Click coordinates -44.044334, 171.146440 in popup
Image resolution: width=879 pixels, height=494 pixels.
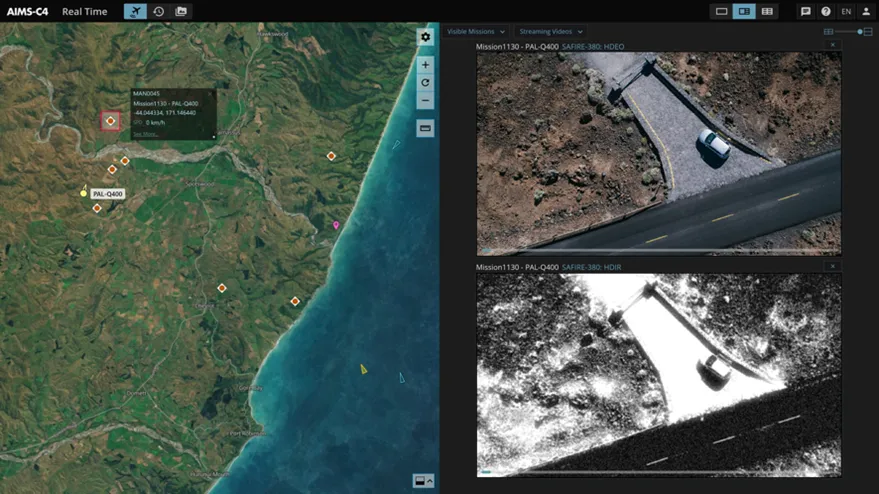coord(165,113)
